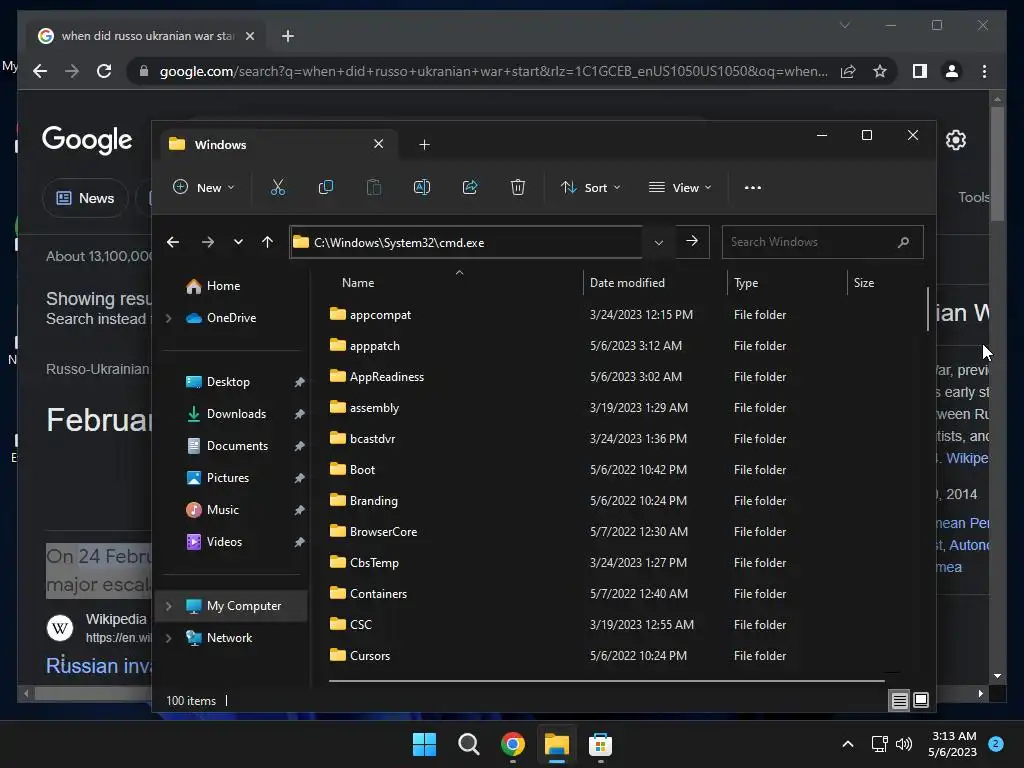Switch to details view icon in status bar
1024x768 pixels.
[899, 701]
